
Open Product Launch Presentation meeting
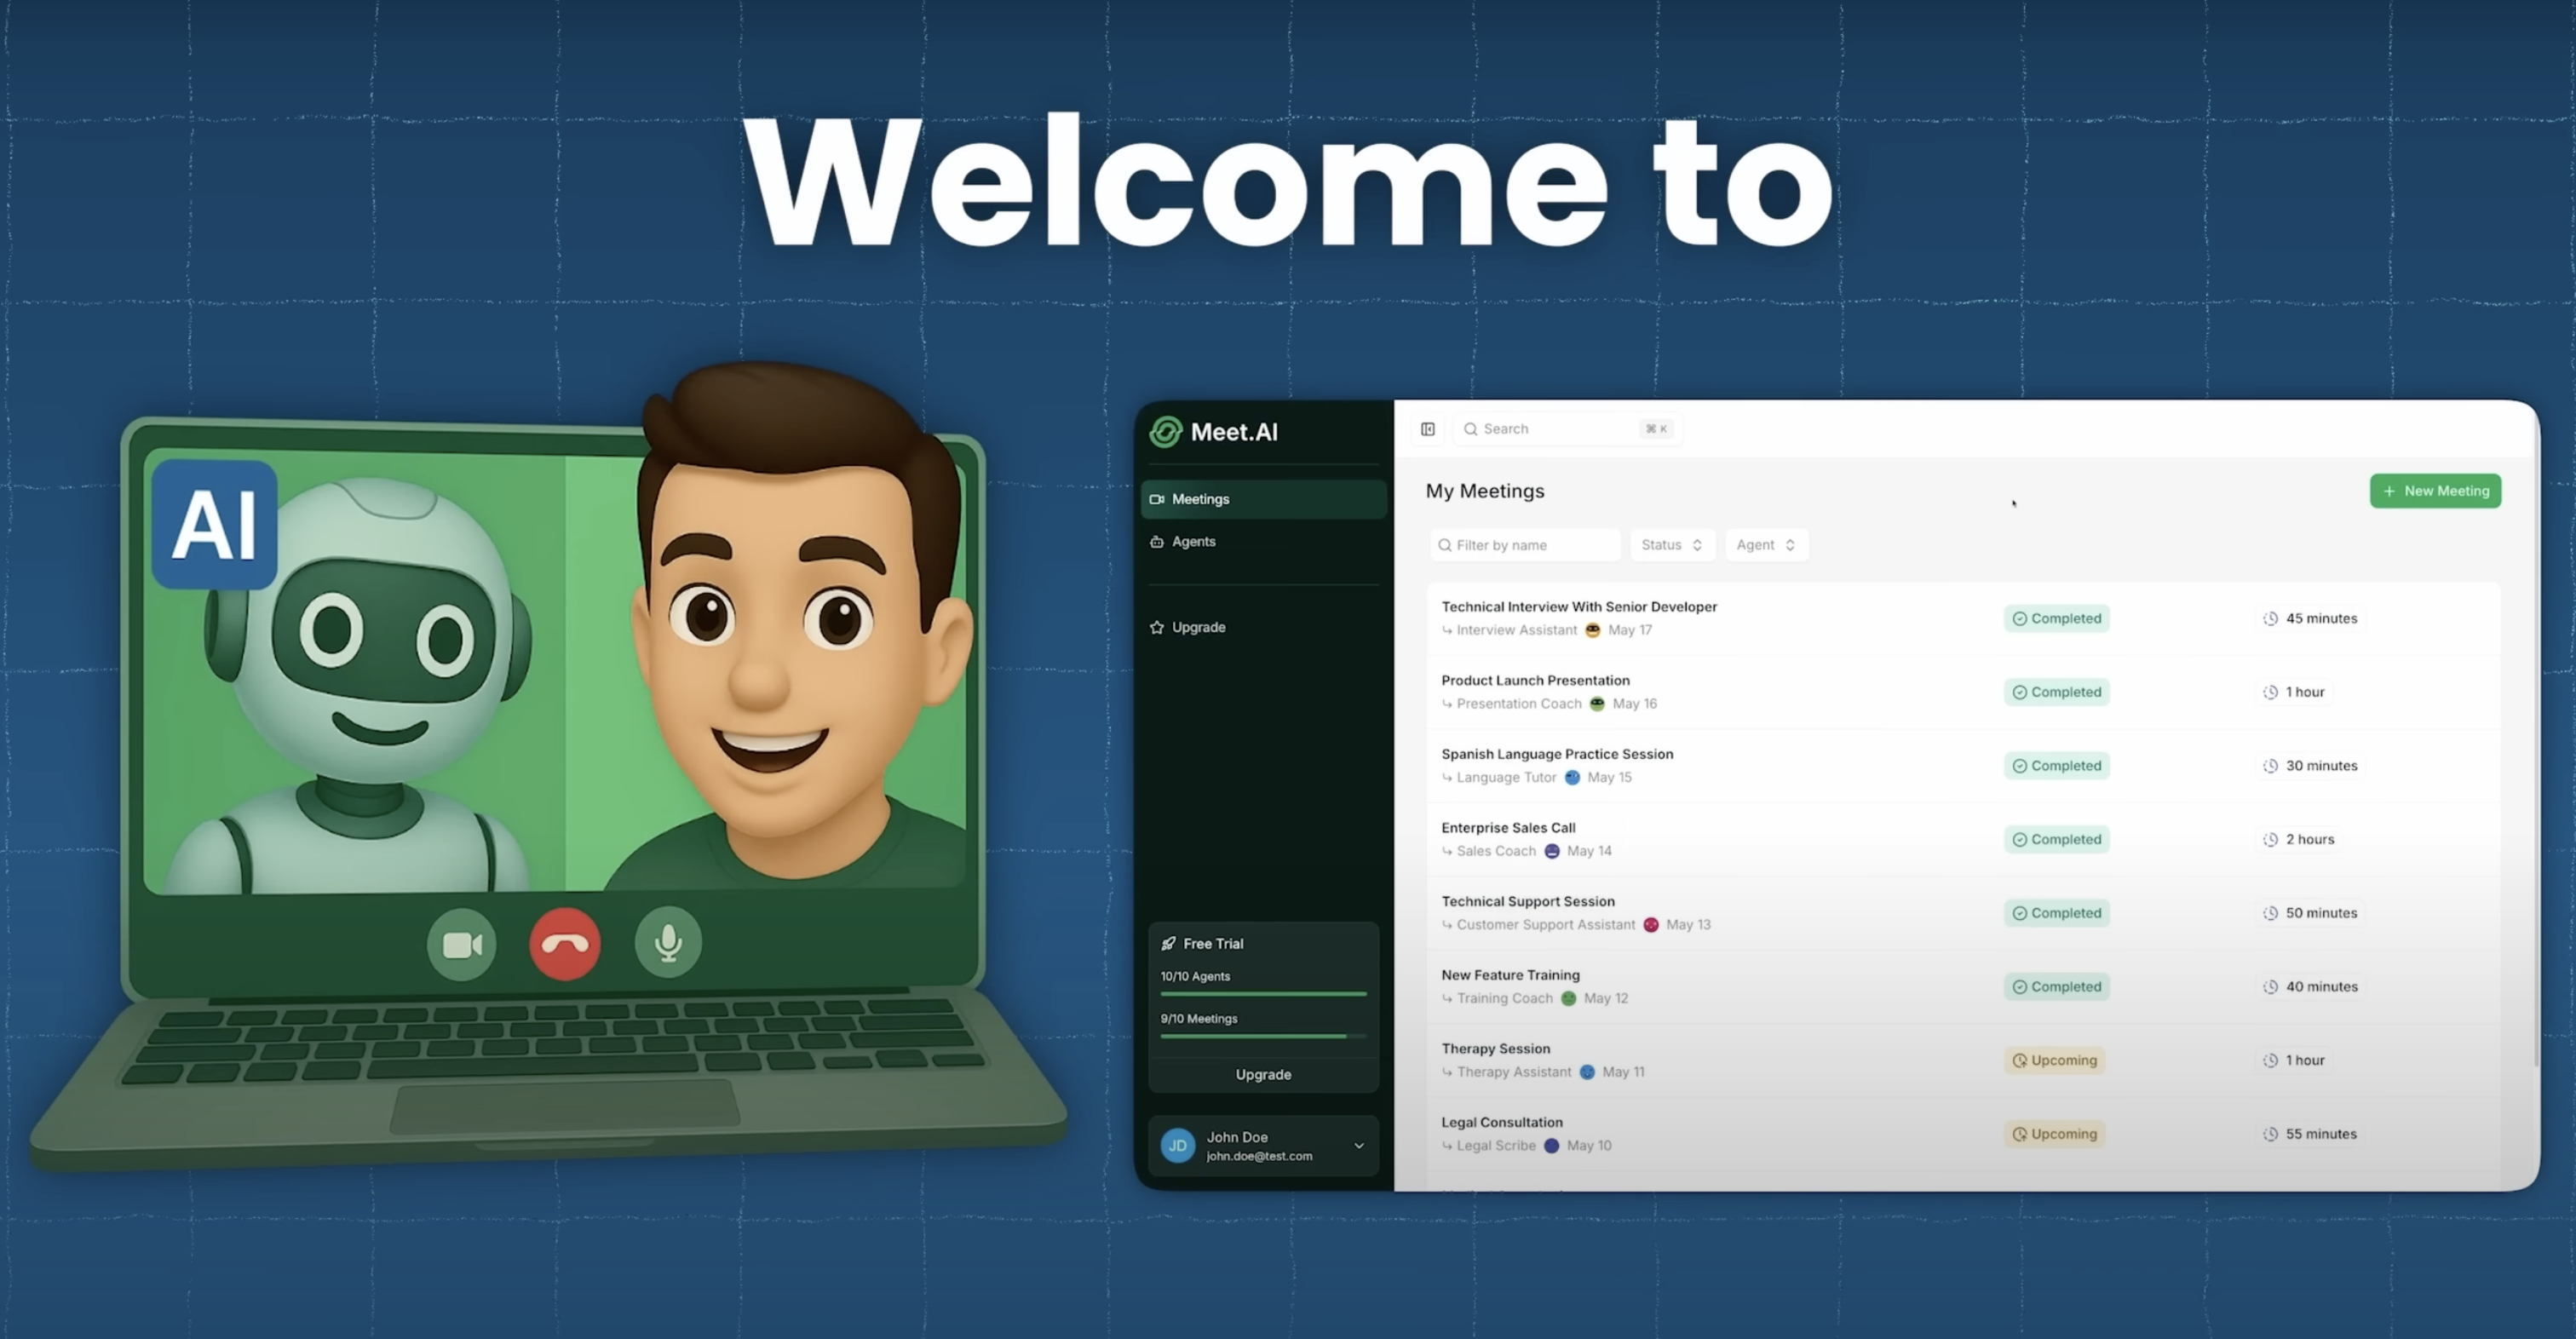tap(1963, 692)
